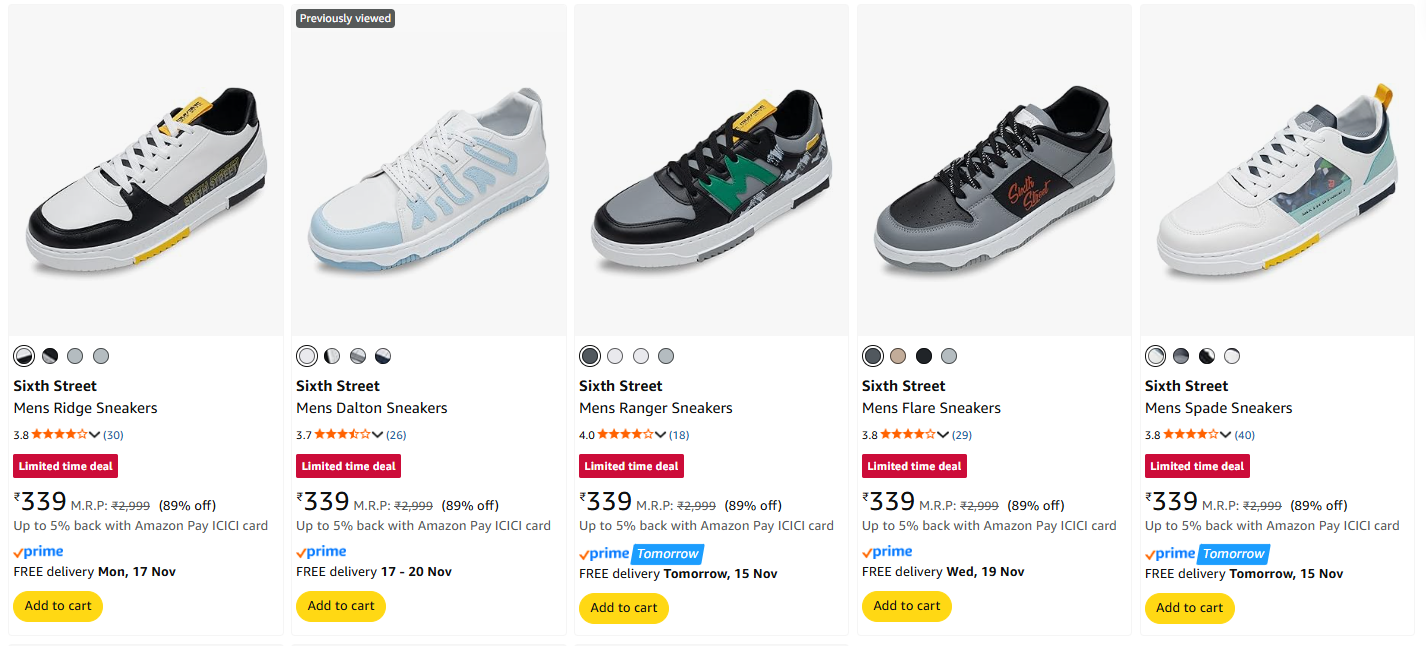Image resolution: width=1426 pixels, height=646 pixels.
Task: Select the tan color swatch for Flare Sneakers
Action: tap(898, 356)
